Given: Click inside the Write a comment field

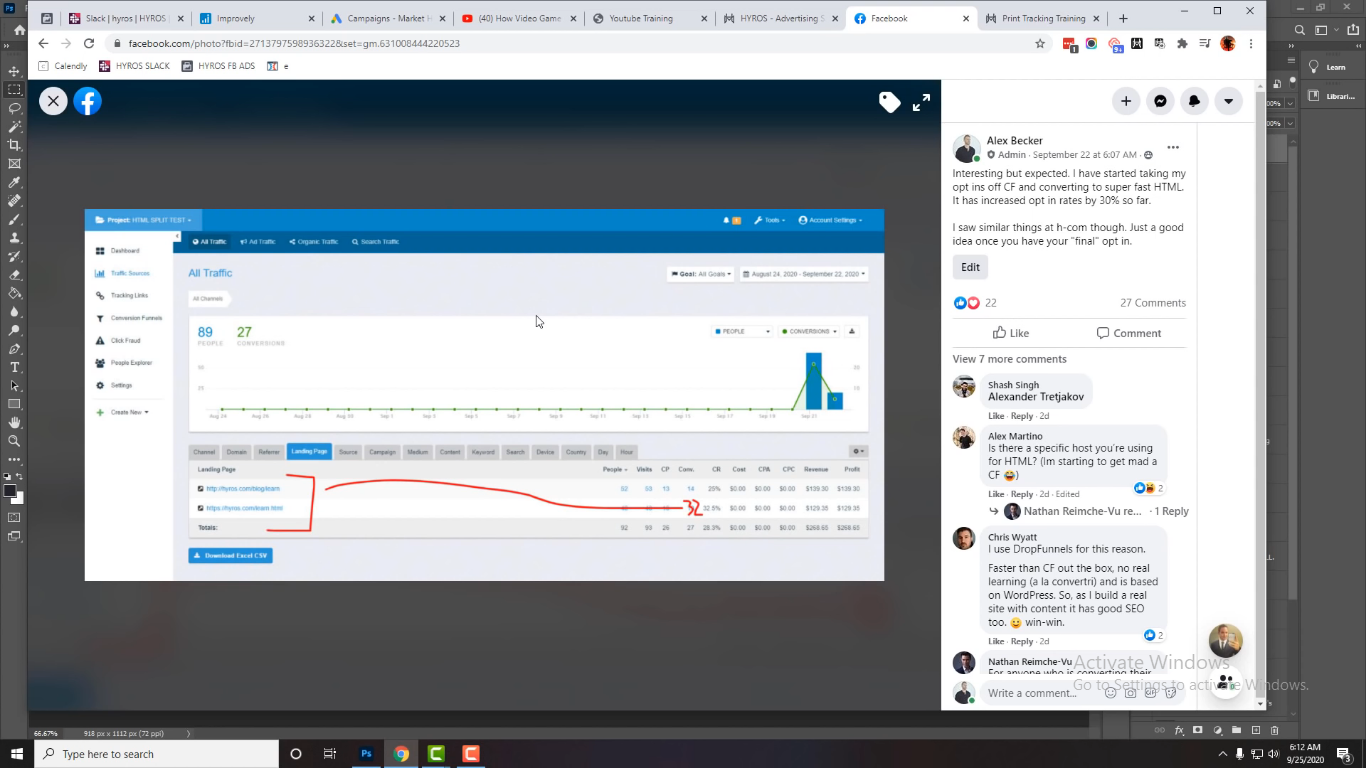Looking at the screenshot, I should tap(1032, 692).
